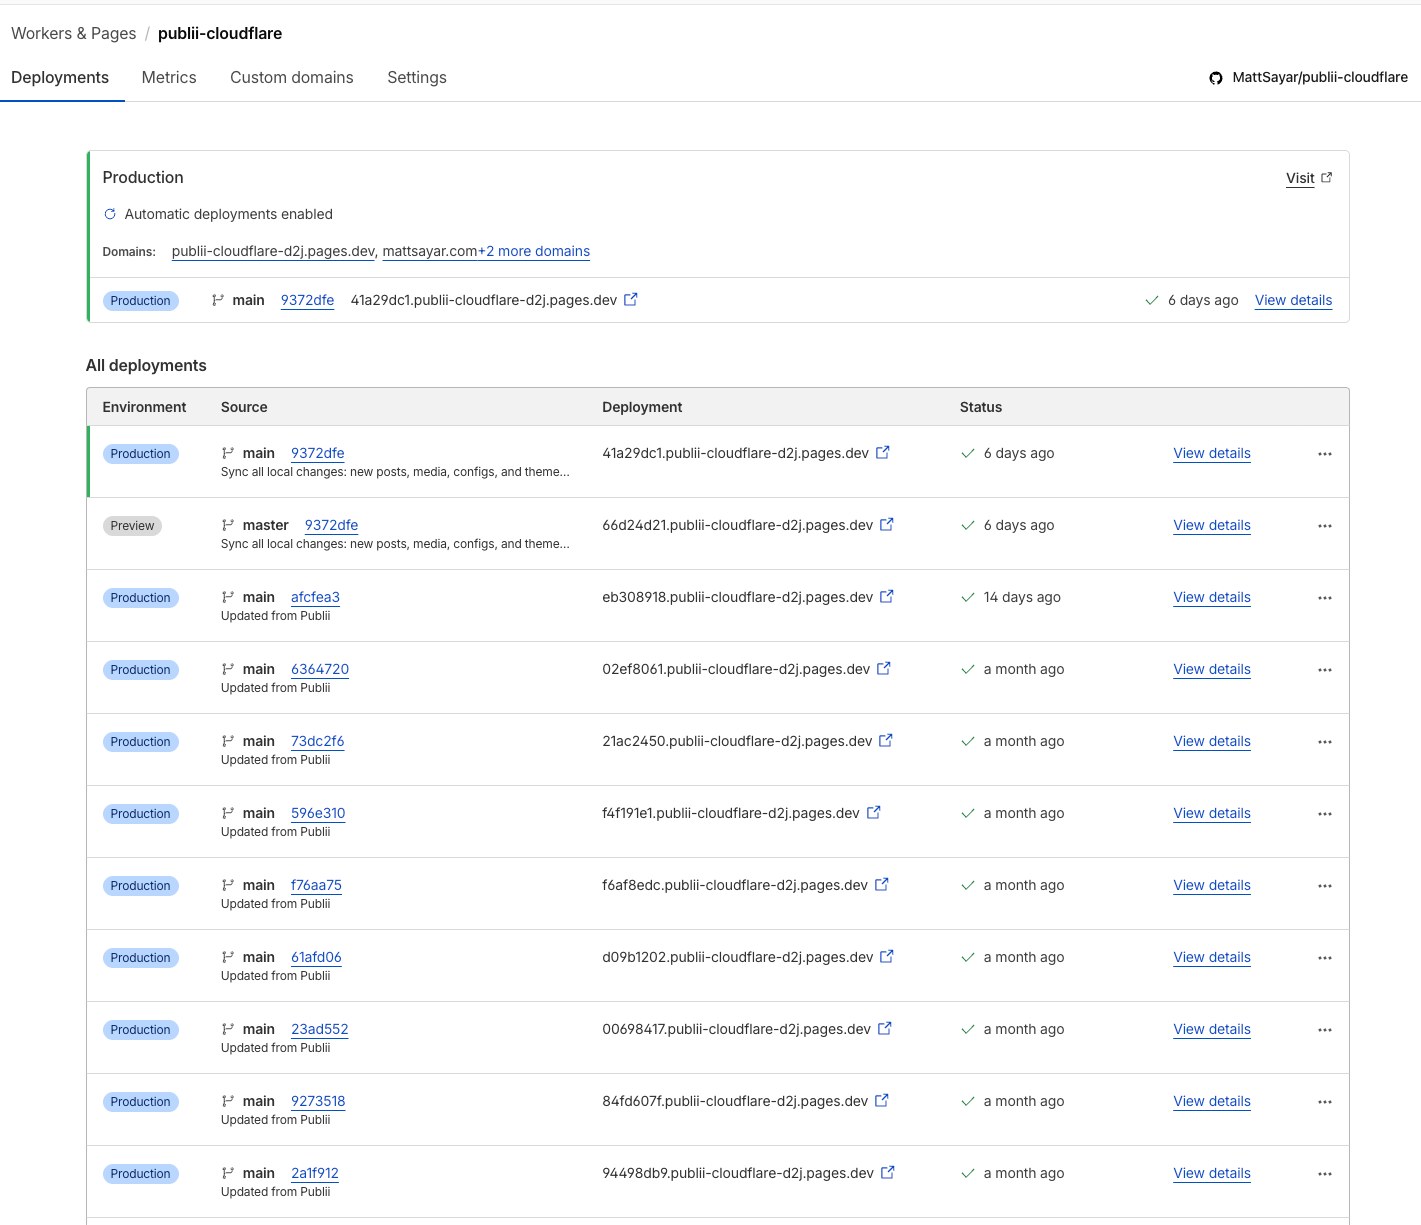Open external link icon for 94498db9 deployment

click(888, 1173)
